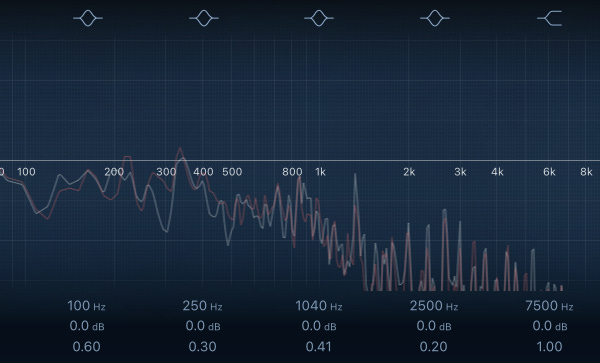The width and height of the screenshot is (600, 363).
Task: Click the 8k frequency axis label
Action: pyautogui.click(x=586, y=172)
